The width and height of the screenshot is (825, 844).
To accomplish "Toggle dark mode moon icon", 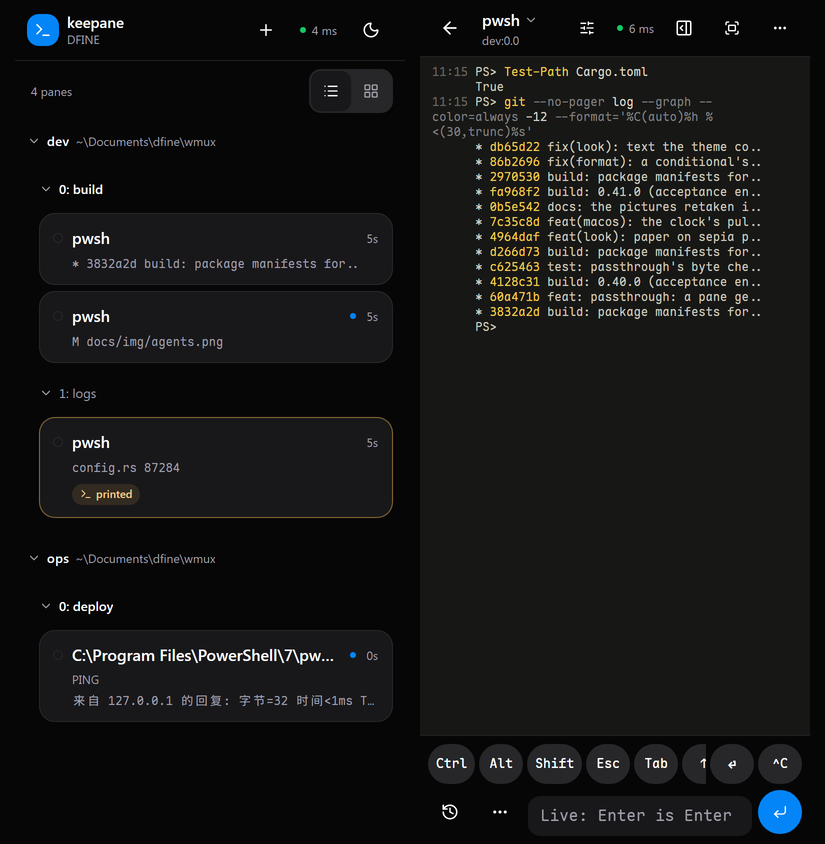I will pyautogui.click(x=371, y=30).
